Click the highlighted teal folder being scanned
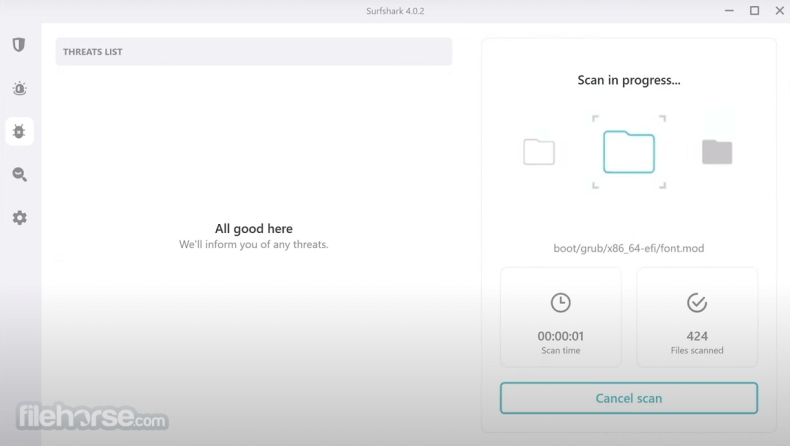 [x=628, y=152]
